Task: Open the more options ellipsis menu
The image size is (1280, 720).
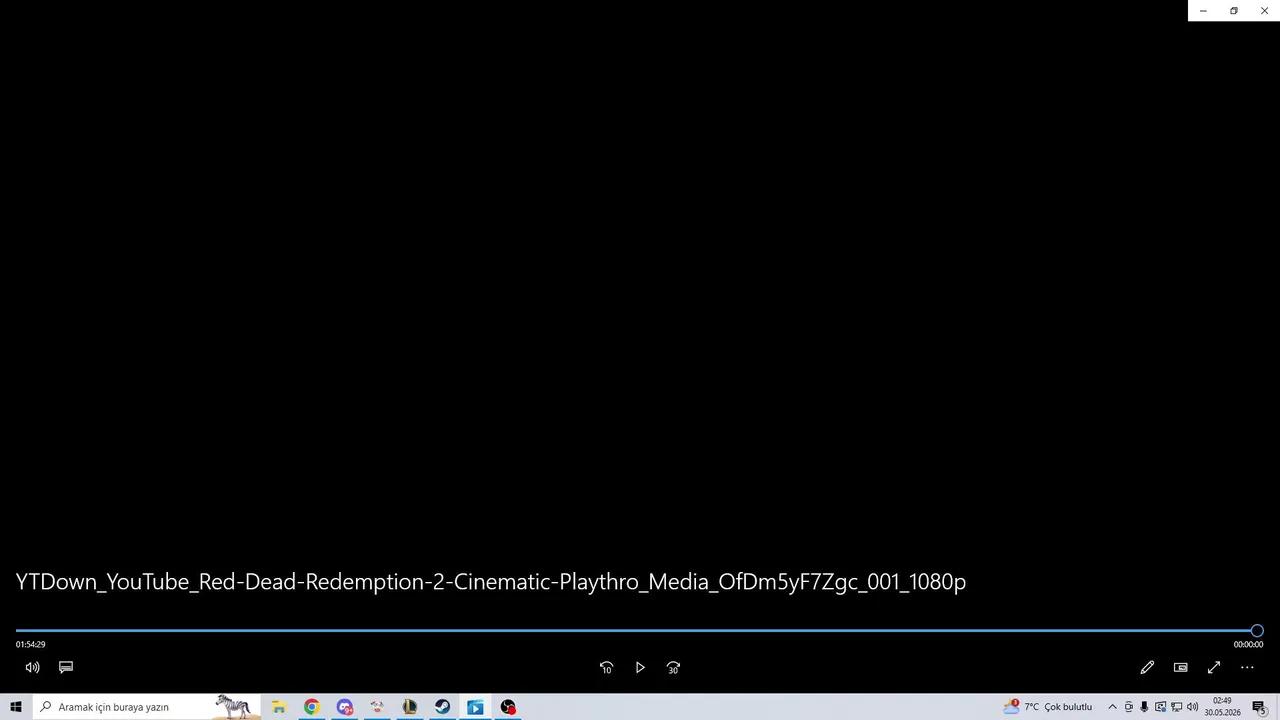Action: pos(1247,667)
